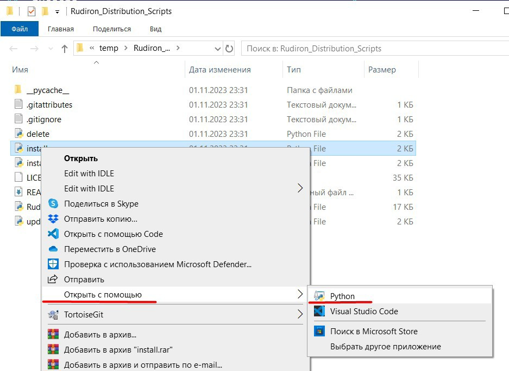This screenshot has width=509, height=371.
Task: Click the Dropbox icon in context menu
Action: [x=53, y=219]
